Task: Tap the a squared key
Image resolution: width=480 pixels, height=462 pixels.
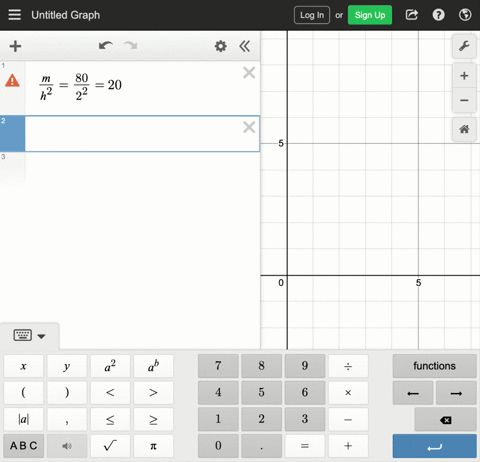Action: point(110,366)
